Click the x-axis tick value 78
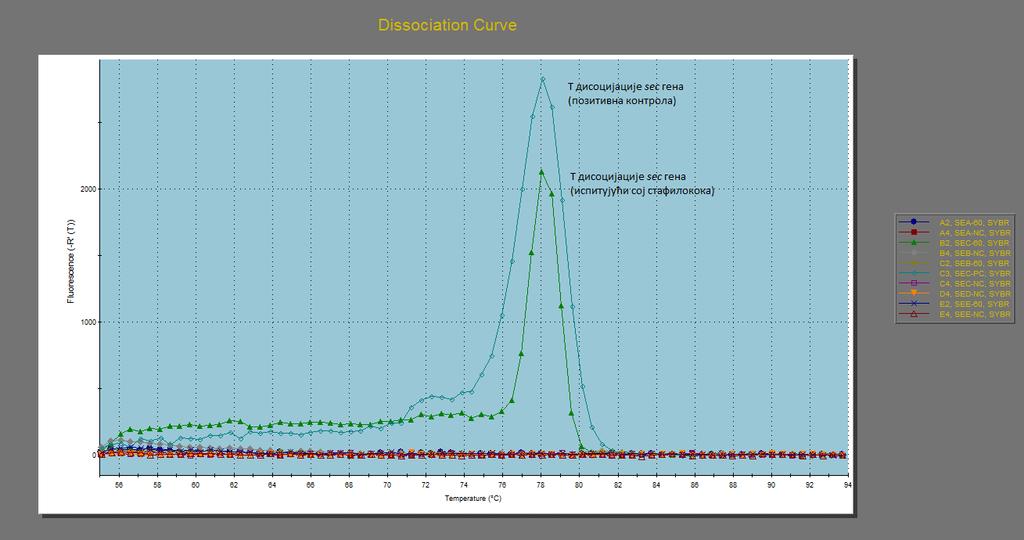The image size is (1024, 540). coord(541,485)
